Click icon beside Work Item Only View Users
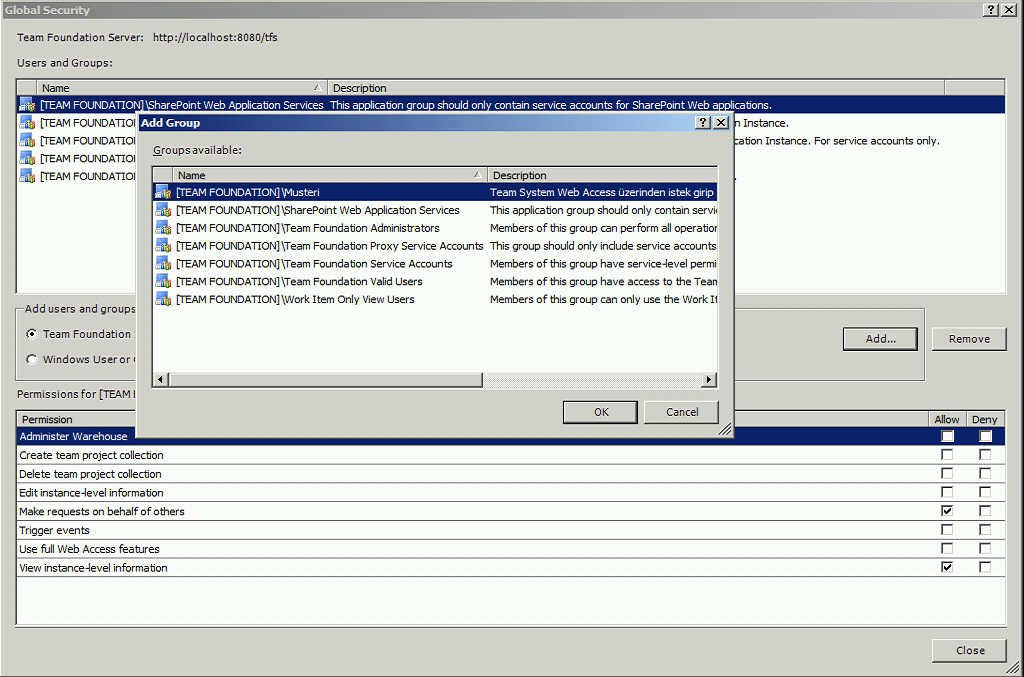Image resolution: width=1024 pixels, height=677 pixels. click(x=163, y=300)
